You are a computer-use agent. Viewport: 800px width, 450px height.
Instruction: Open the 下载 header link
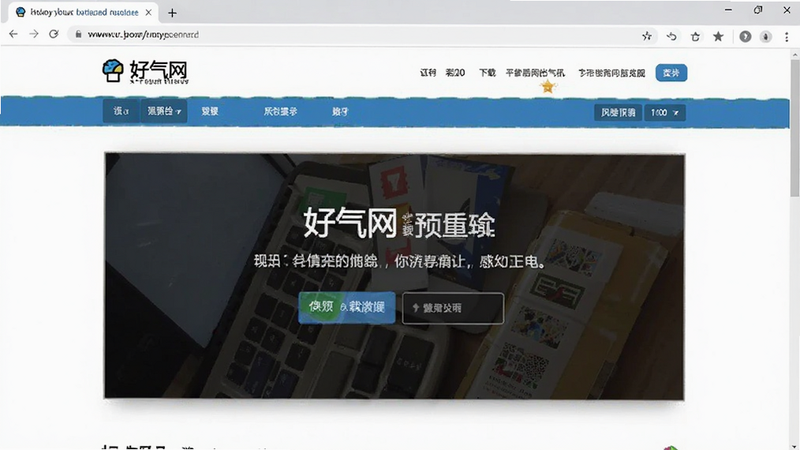(487, 73)
